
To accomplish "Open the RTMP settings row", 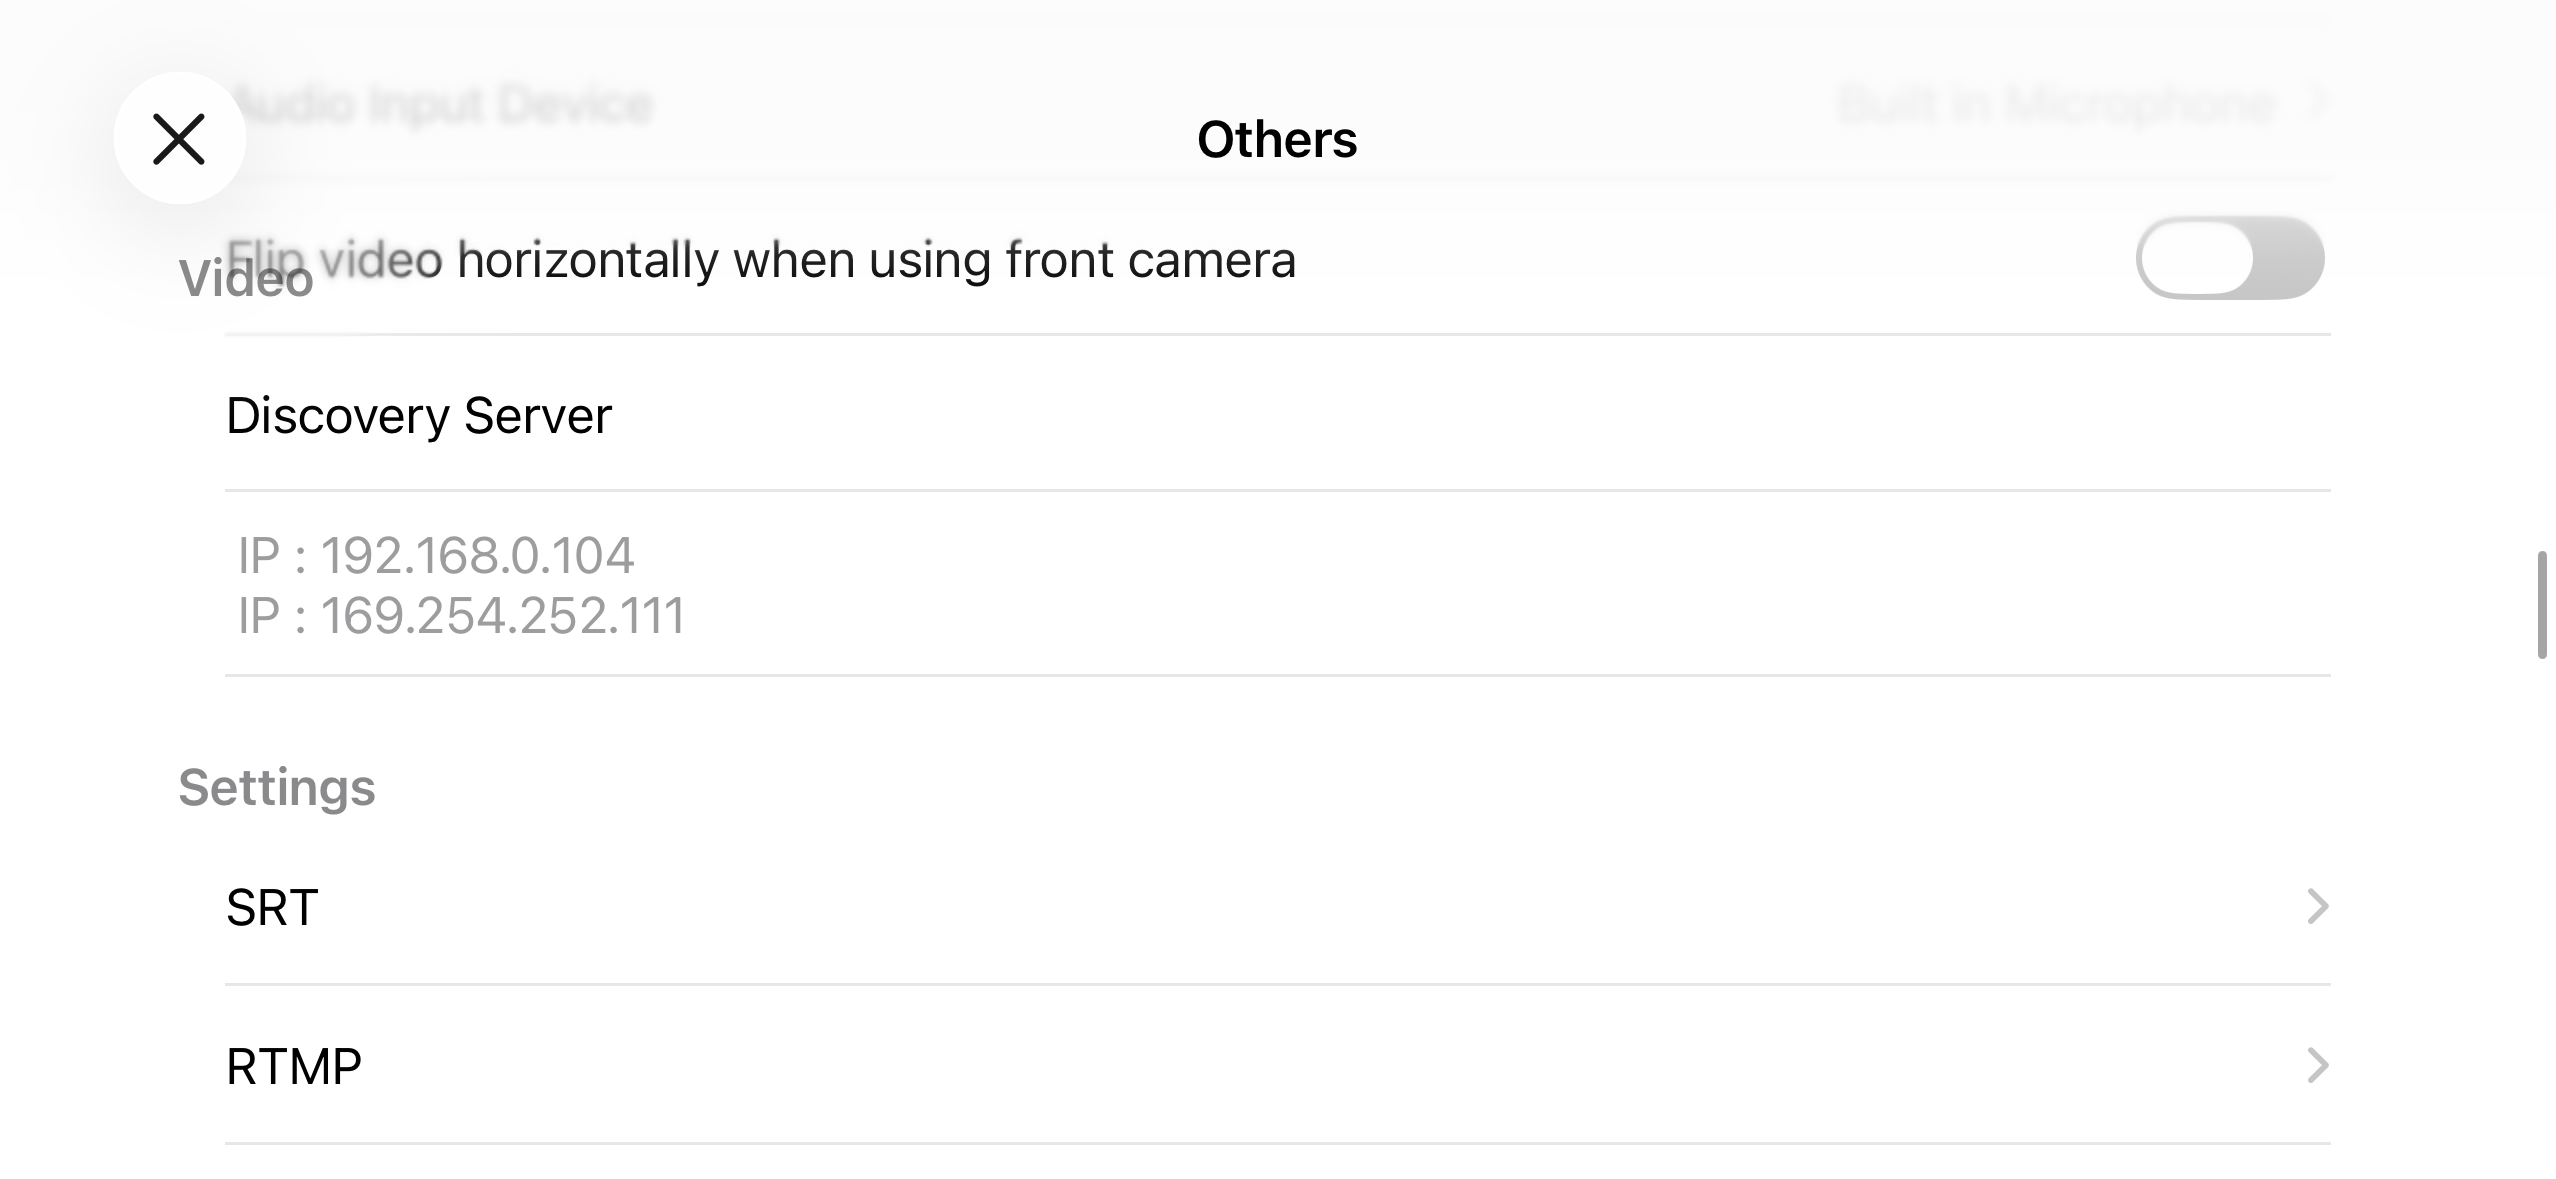I will point(1277,1065).
